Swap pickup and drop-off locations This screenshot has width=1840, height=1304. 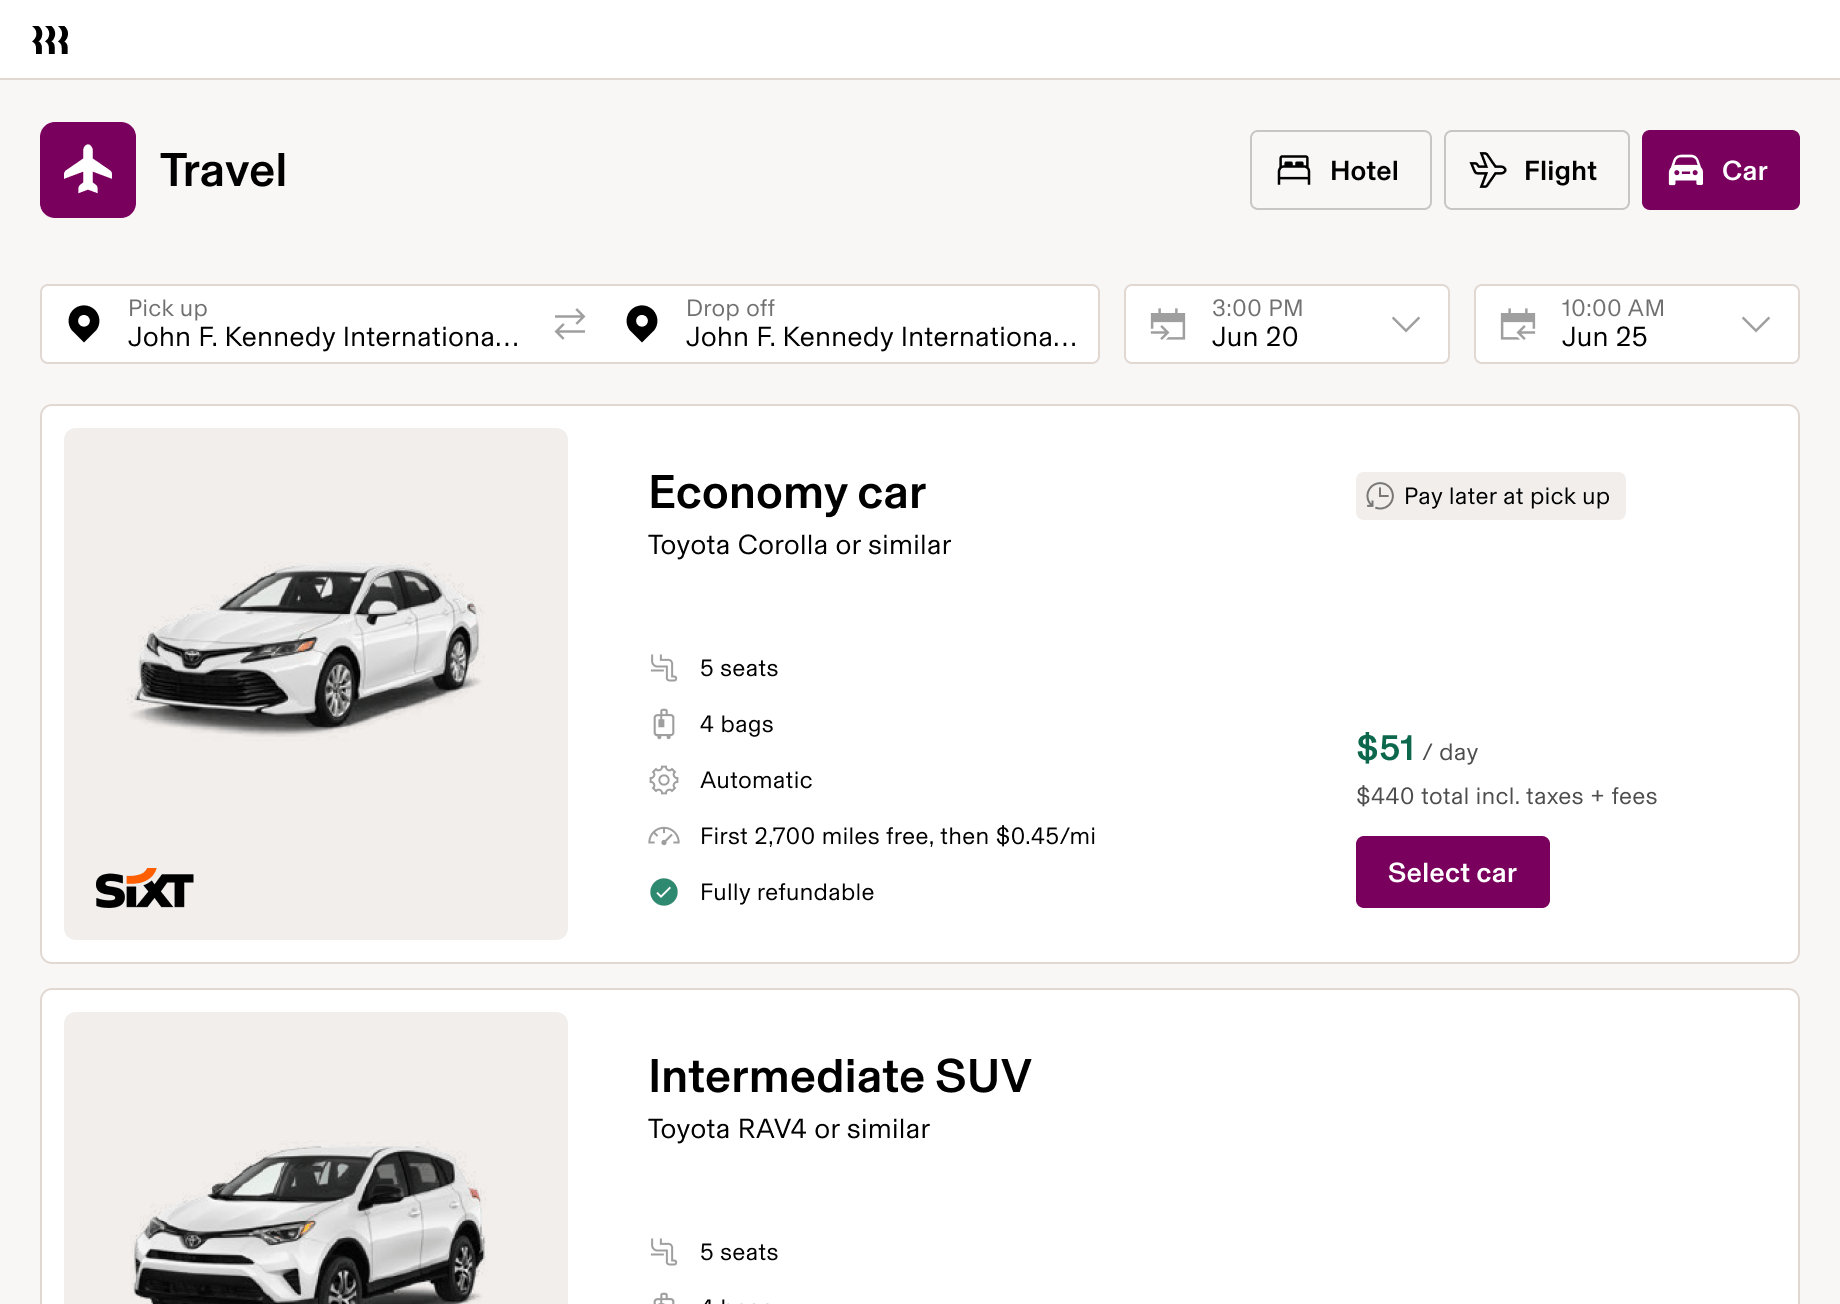point(569,324)
